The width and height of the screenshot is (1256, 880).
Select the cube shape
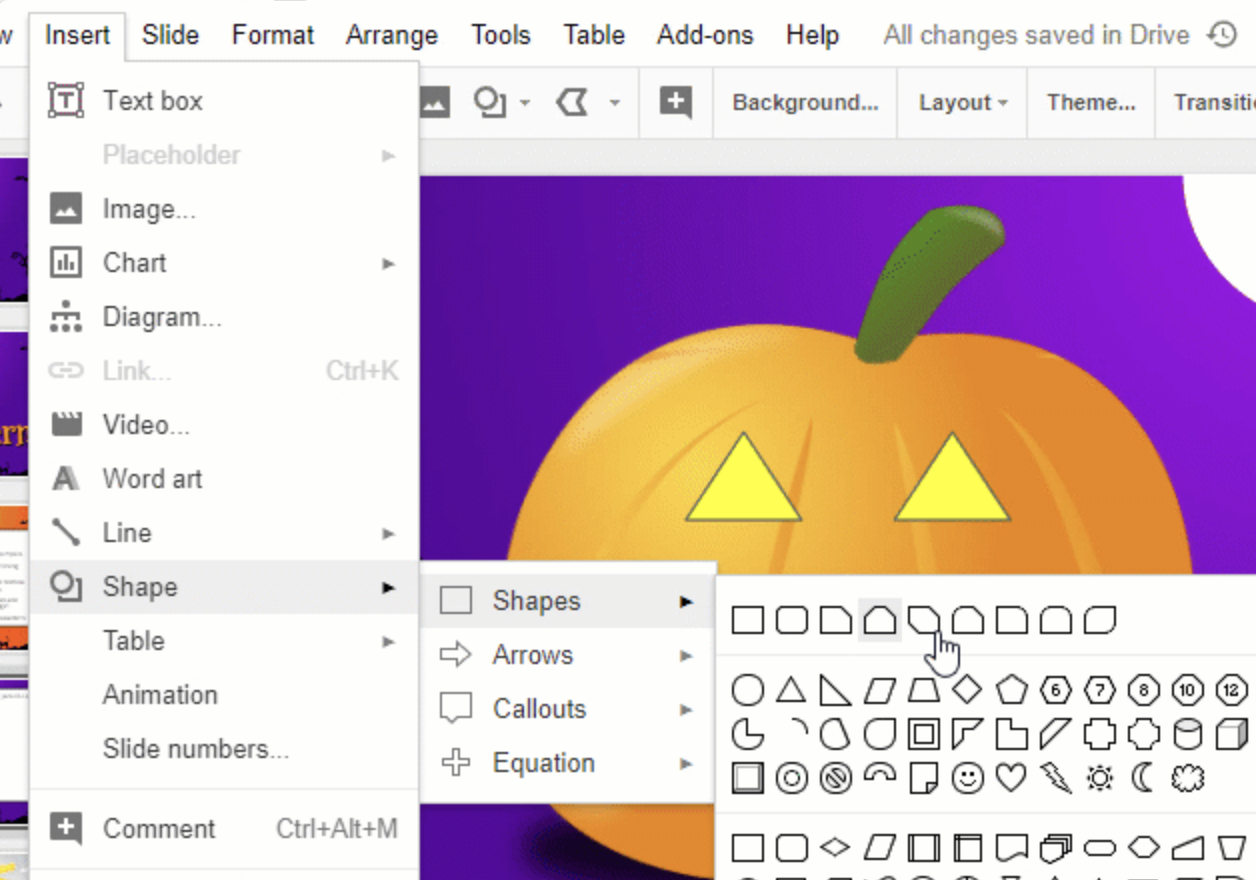pyautogui.click(x=1232, y=734)
